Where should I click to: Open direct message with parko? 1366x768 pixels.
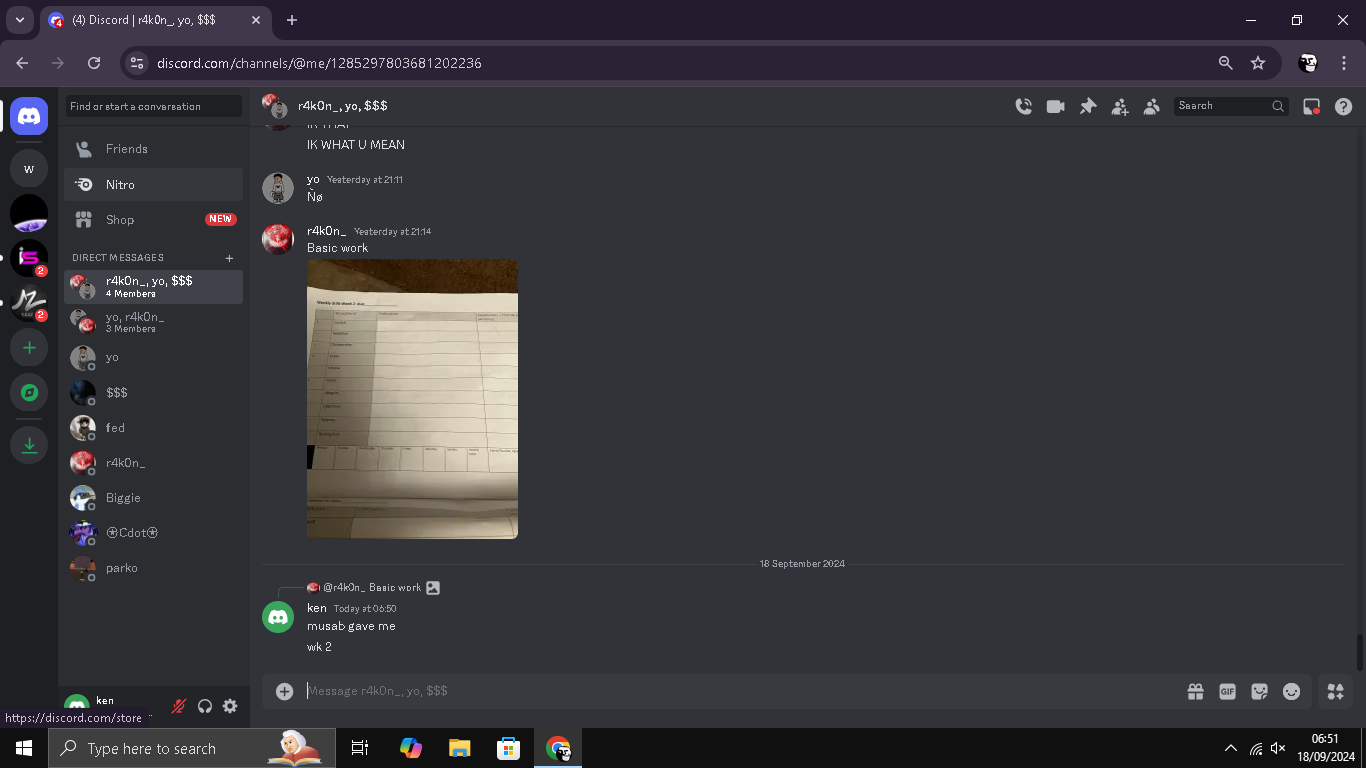tap(154, 567)
